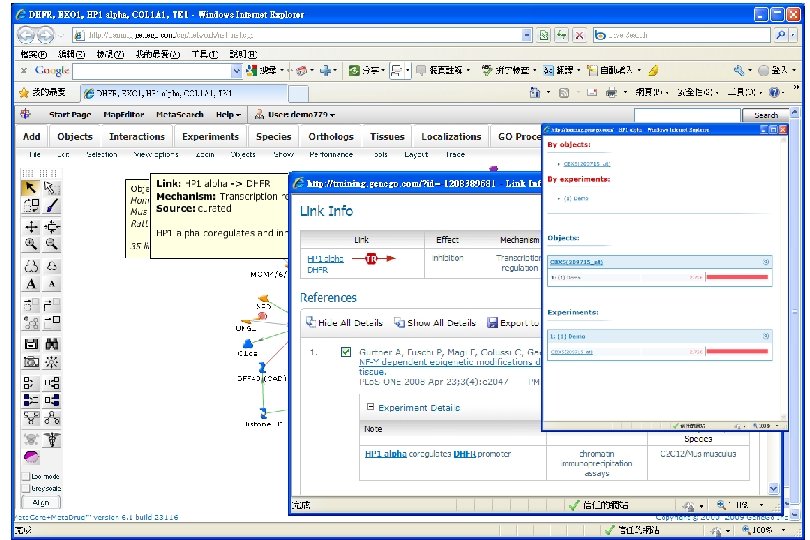Click the caduceus medical icon
810x540 pixels.
point(52,439)
